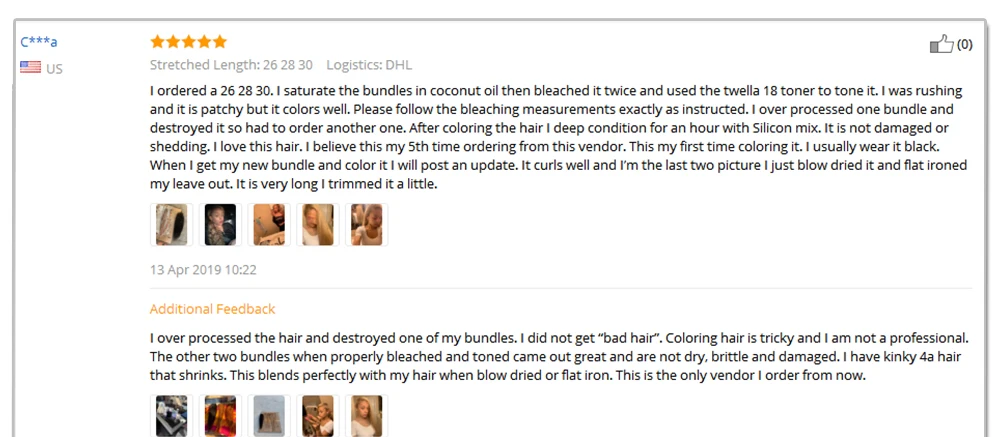The height and width of the screenshot is (437, 1000).
Task: Open the fourth review photo thumbnail
Action: (x=318, y=225)
